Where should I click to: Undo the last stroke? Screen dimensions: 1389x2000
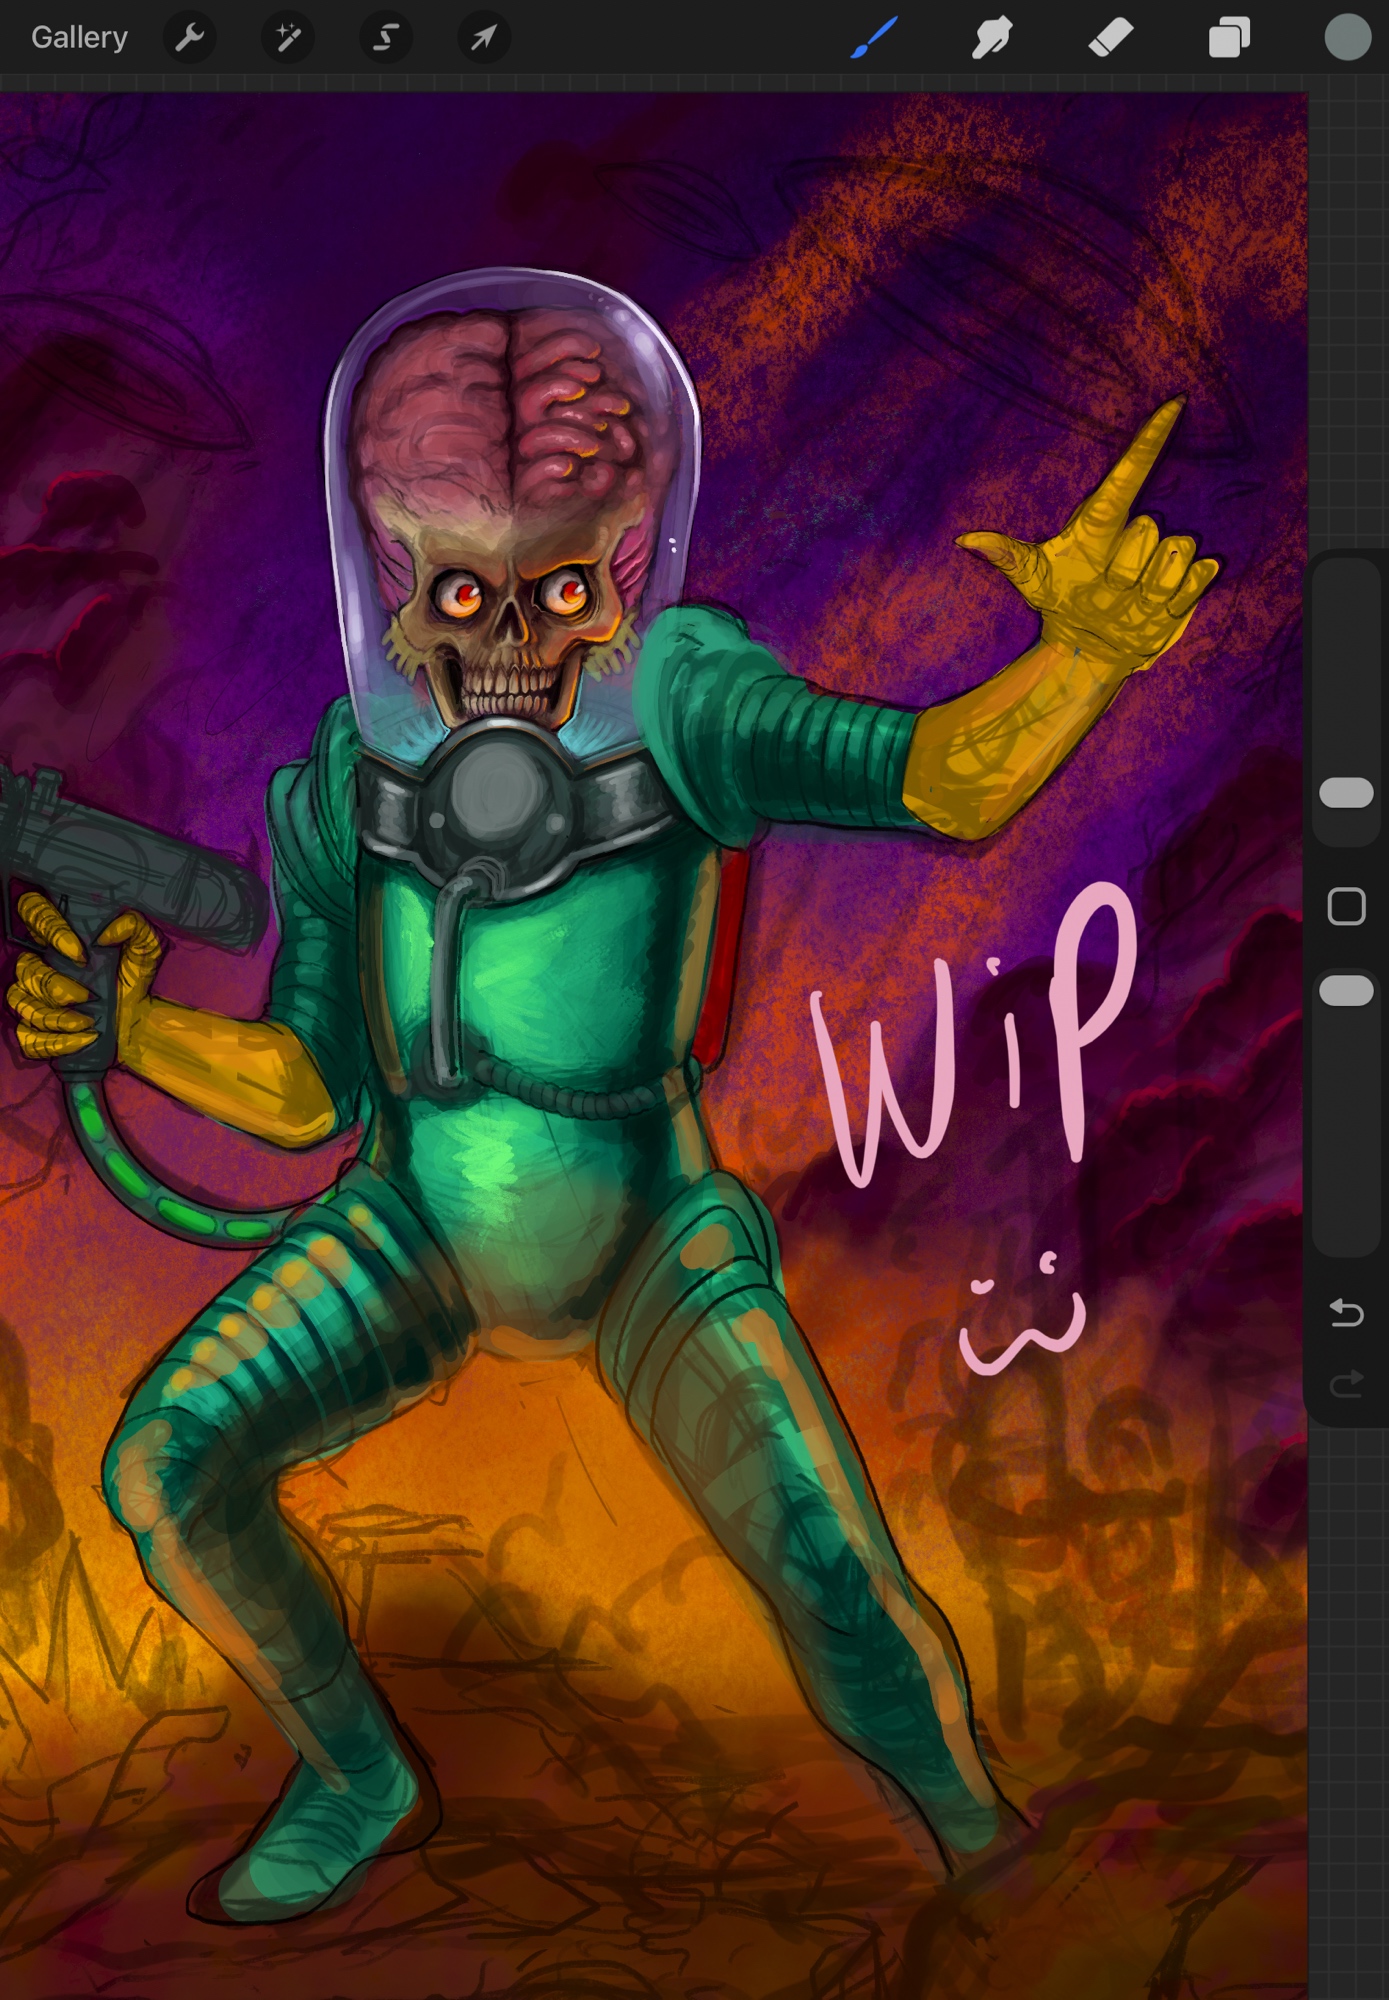tap(1346, 1312)
